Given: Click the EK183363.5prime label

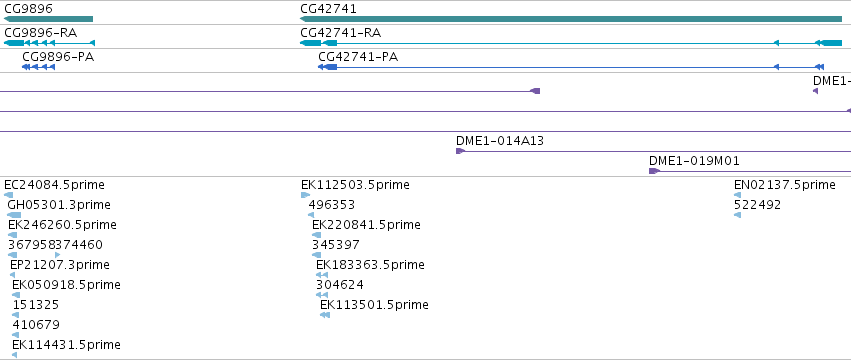Looking at the screenshot, I should coord(370,264).
